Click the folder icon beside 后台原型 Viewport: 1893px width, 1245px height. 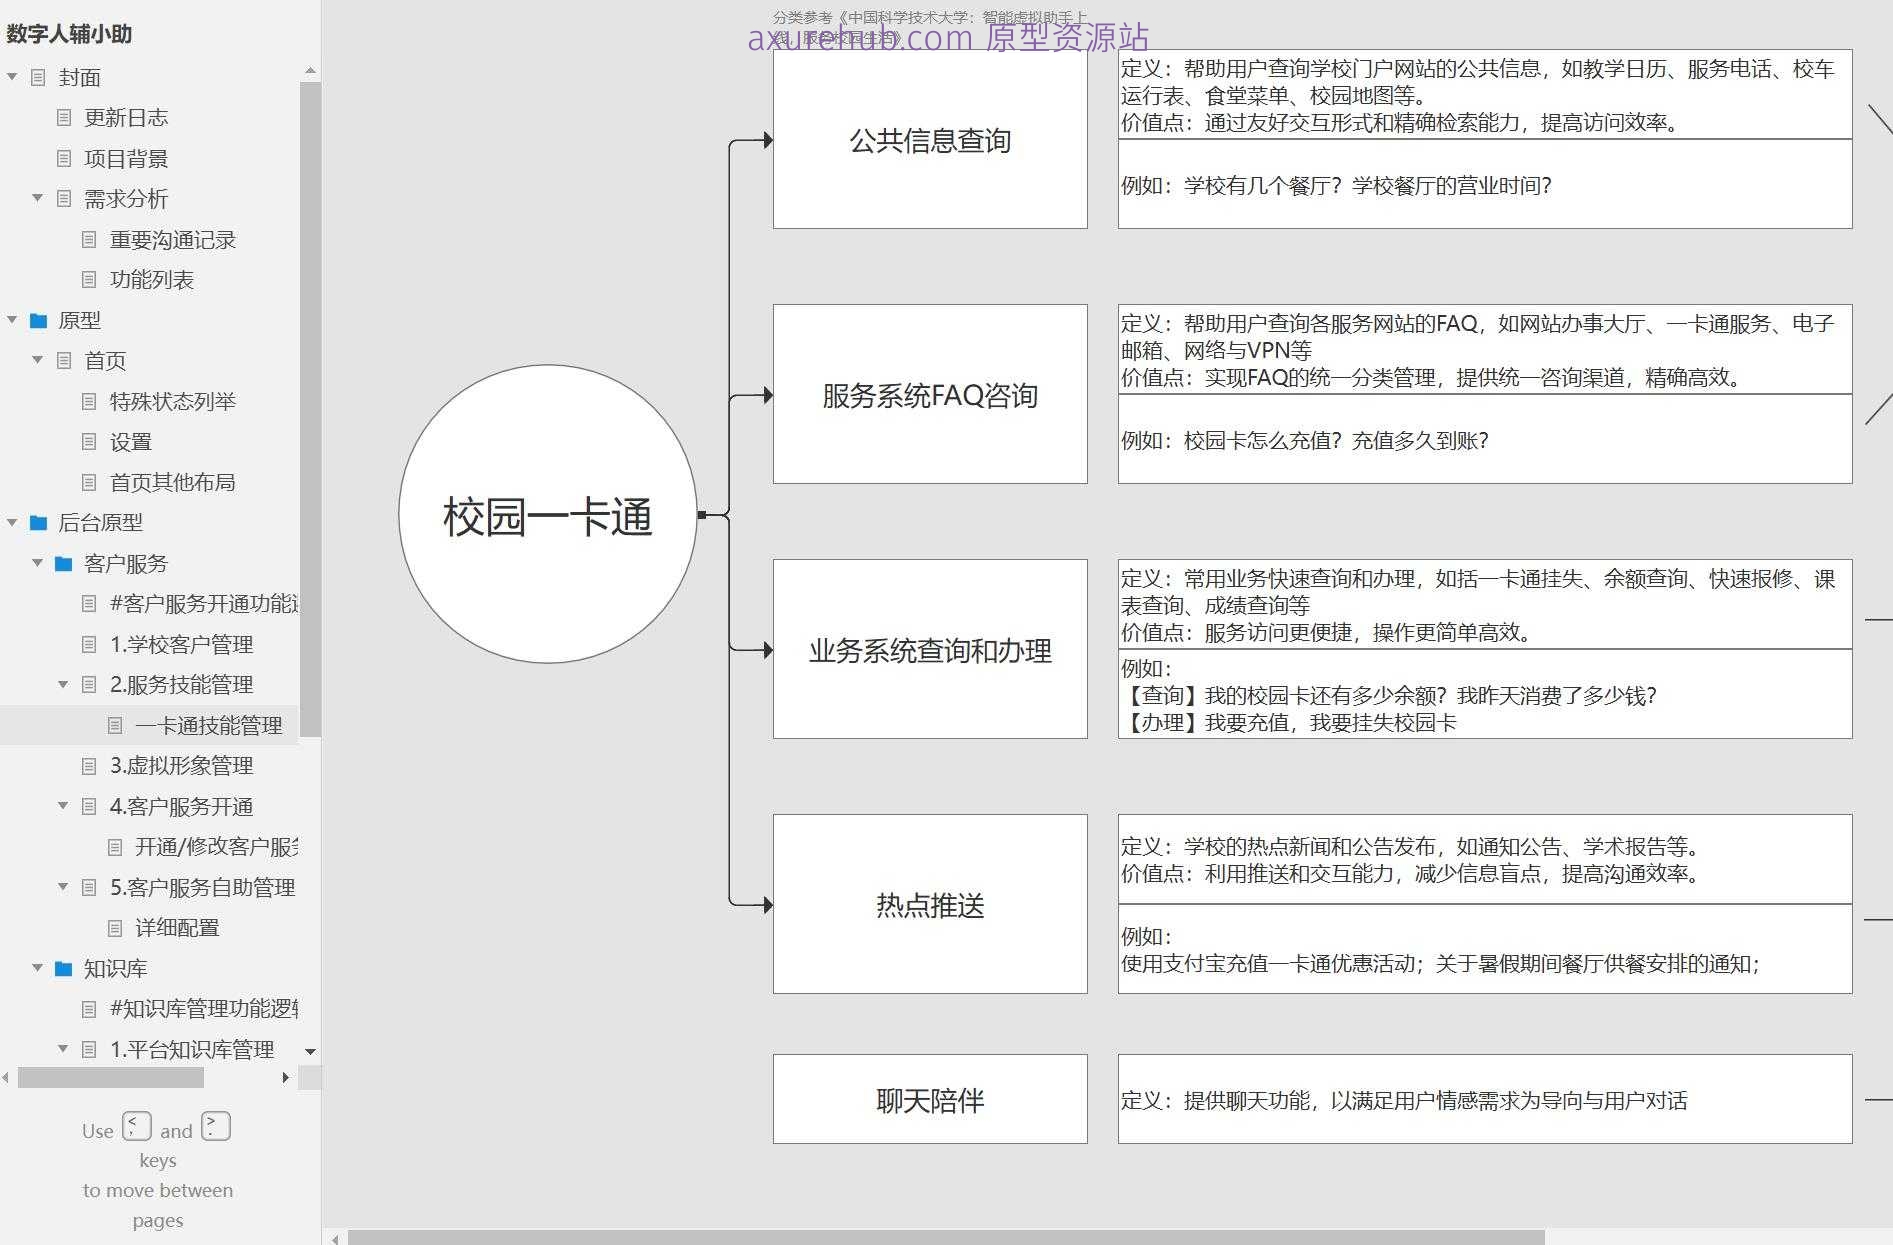(x=38, y=523)
